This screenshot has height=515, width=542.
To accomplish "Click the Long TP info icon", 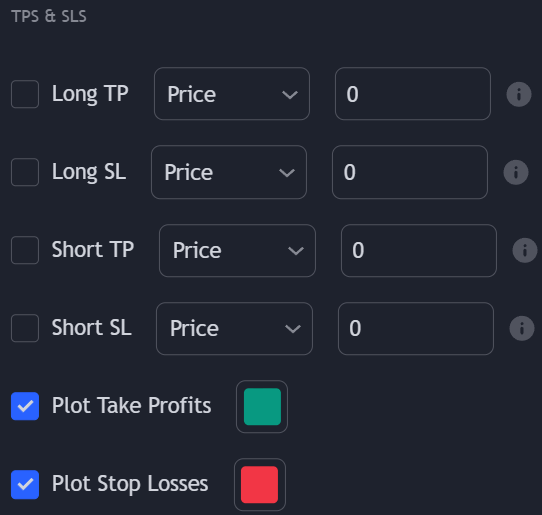I will click(x=519, y=94).
